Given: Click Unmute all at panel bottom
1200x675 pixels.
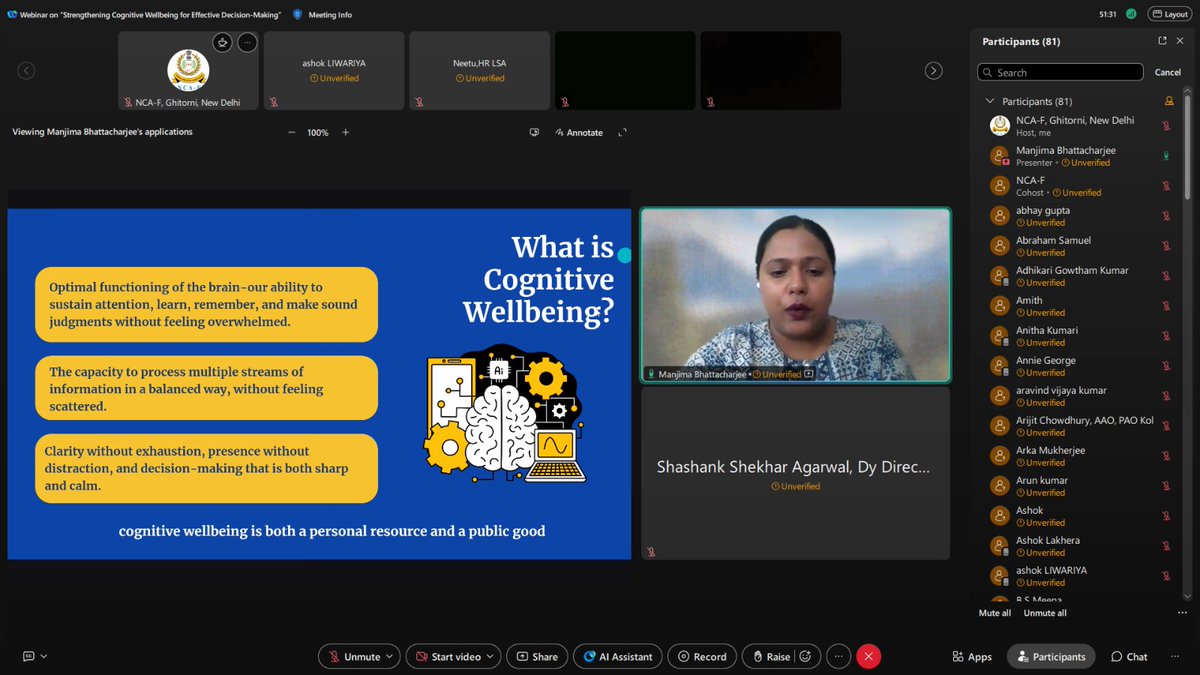Looking at the screenshot, I should pyautogui.click(x=1045, y=613).
